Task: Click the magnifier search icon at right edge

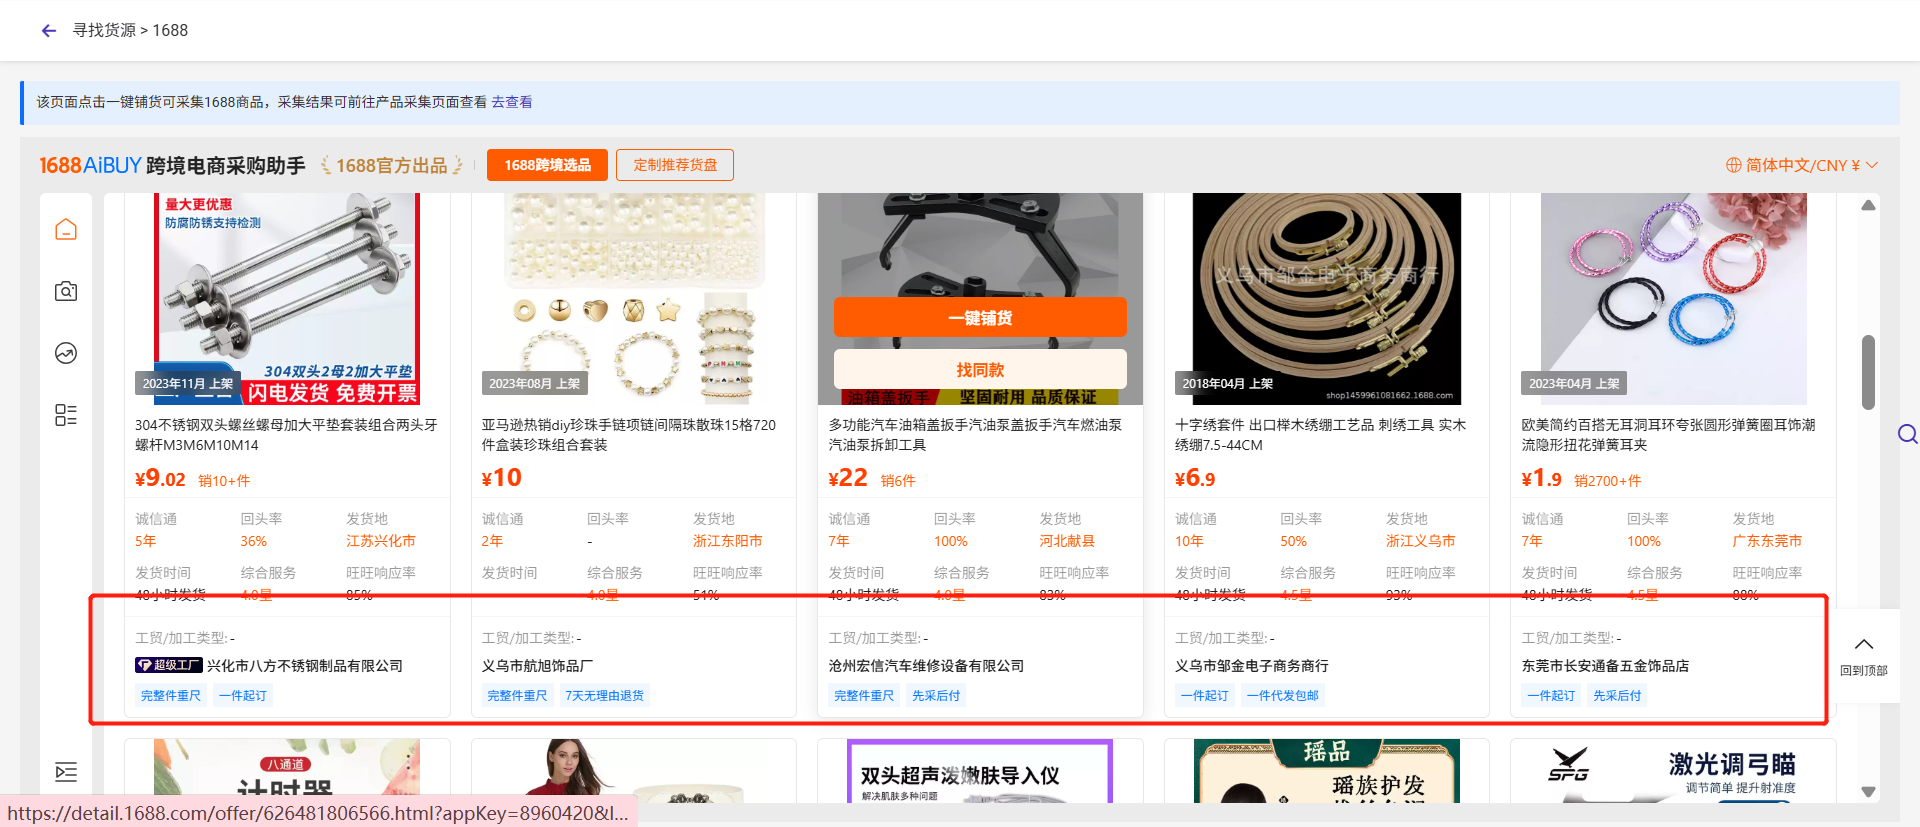Action: point(1907,434)
